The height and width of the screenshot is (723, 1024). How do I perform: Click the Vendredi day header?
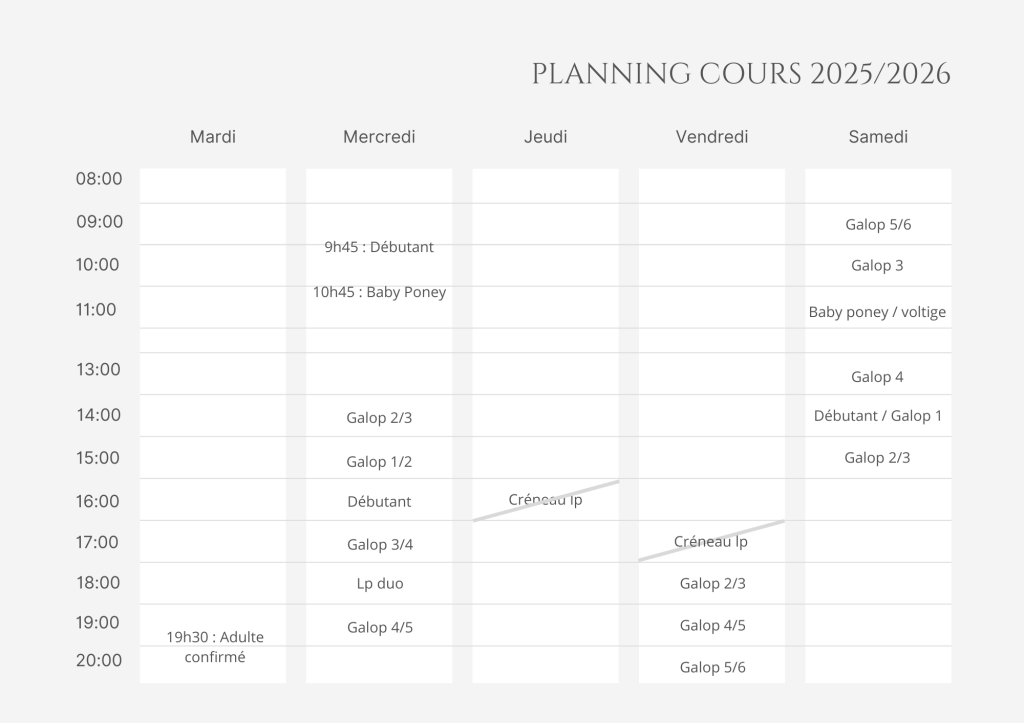pos(712,137)
